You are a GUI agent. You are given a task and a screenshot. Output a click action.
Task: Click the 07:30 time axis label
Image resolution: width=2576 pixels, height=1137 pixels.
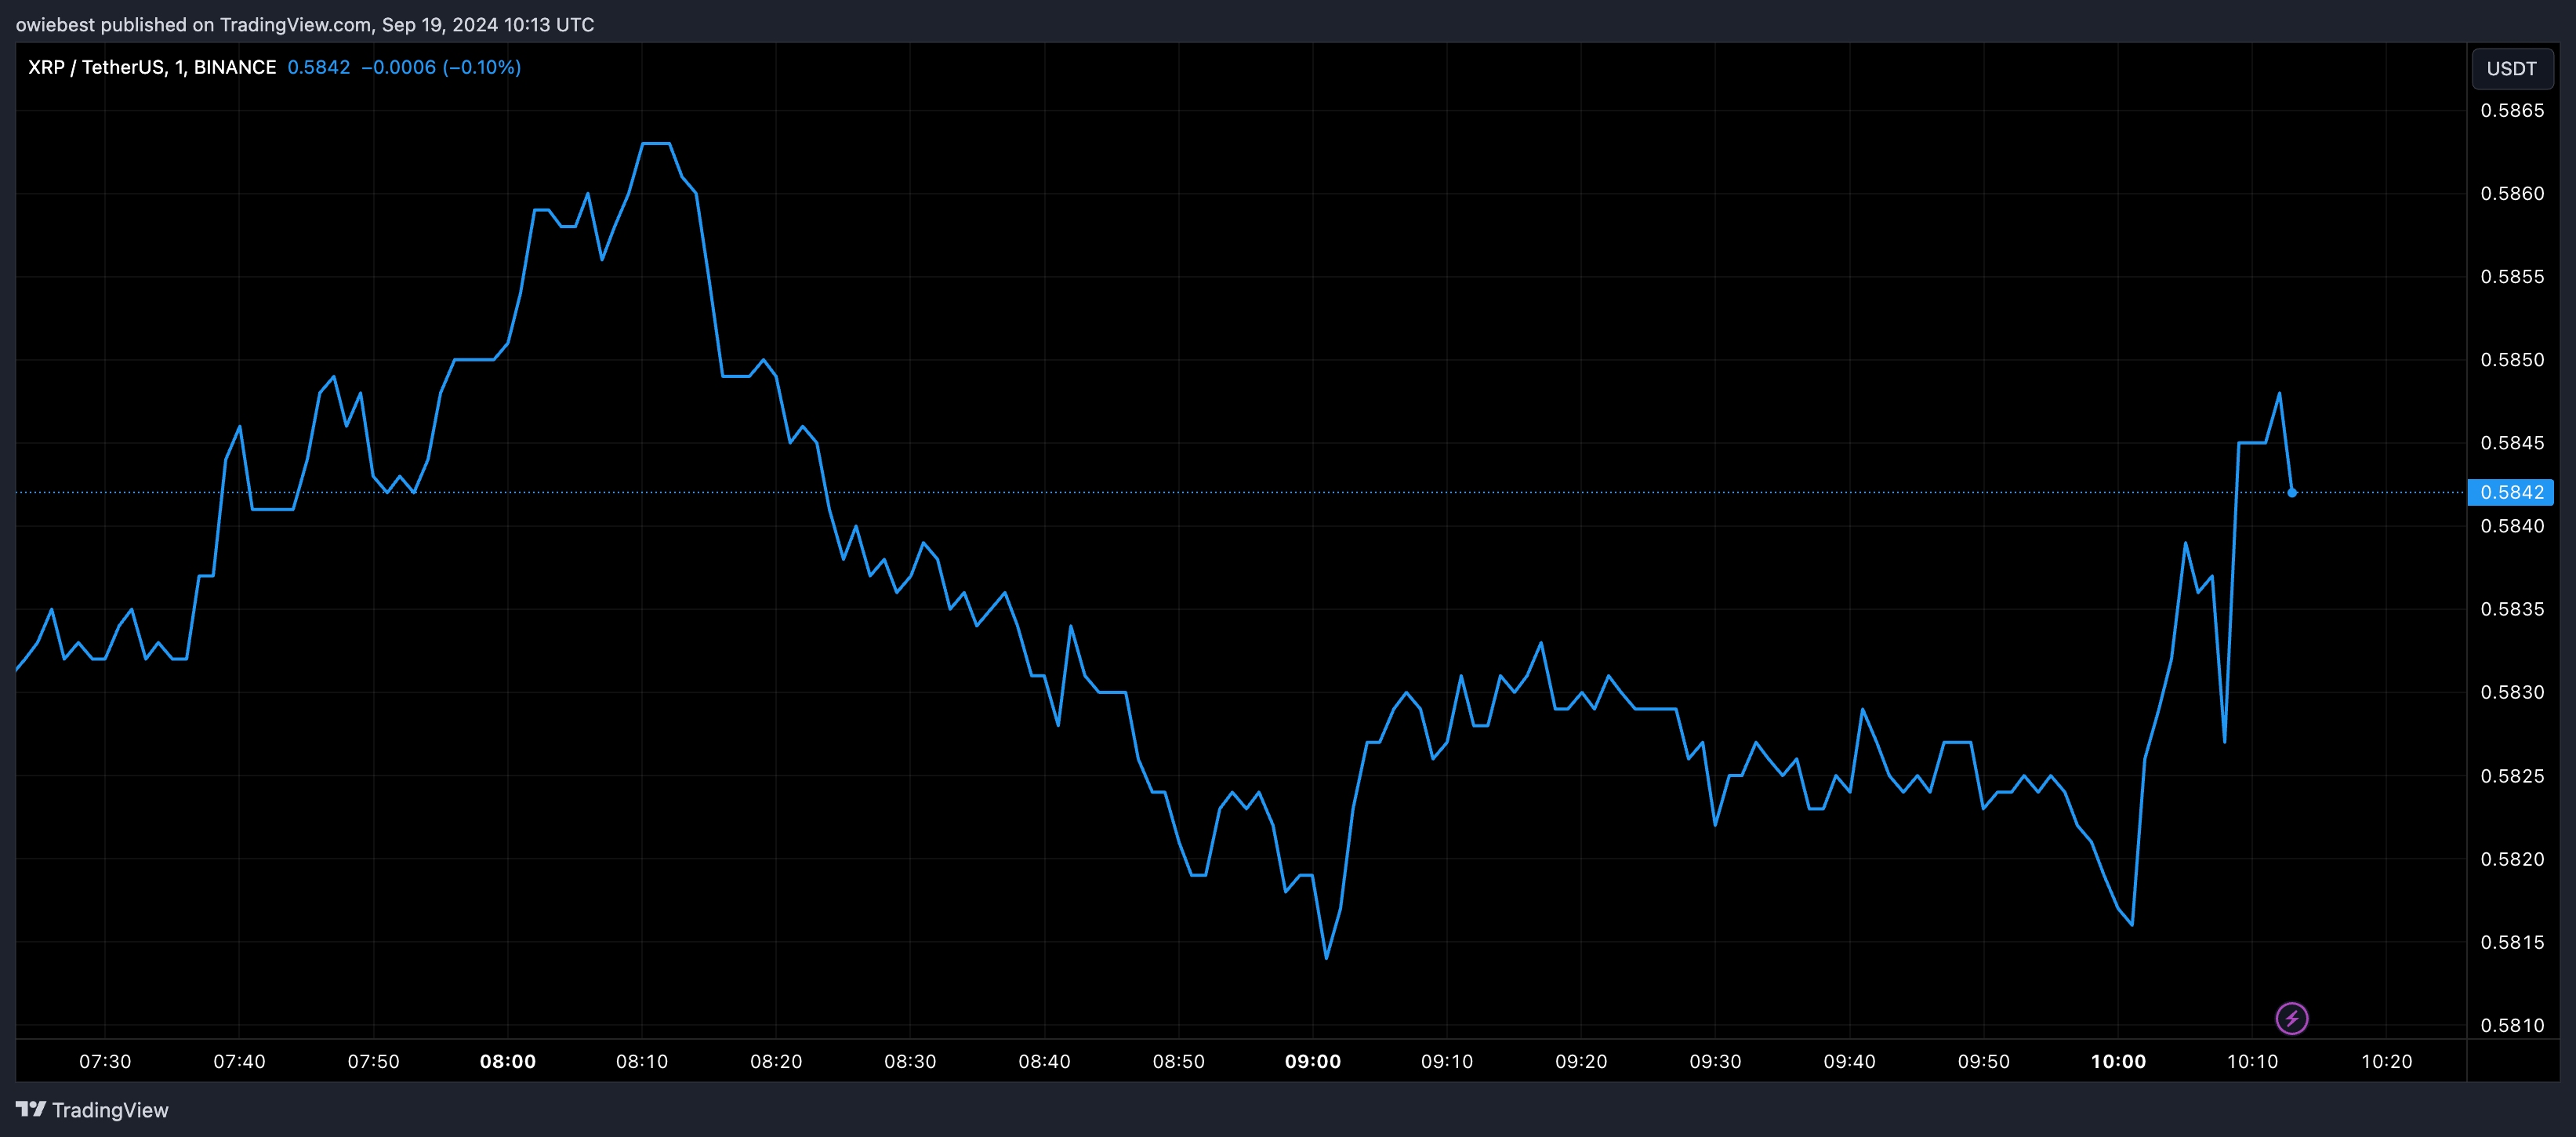tap(105, 1061)
